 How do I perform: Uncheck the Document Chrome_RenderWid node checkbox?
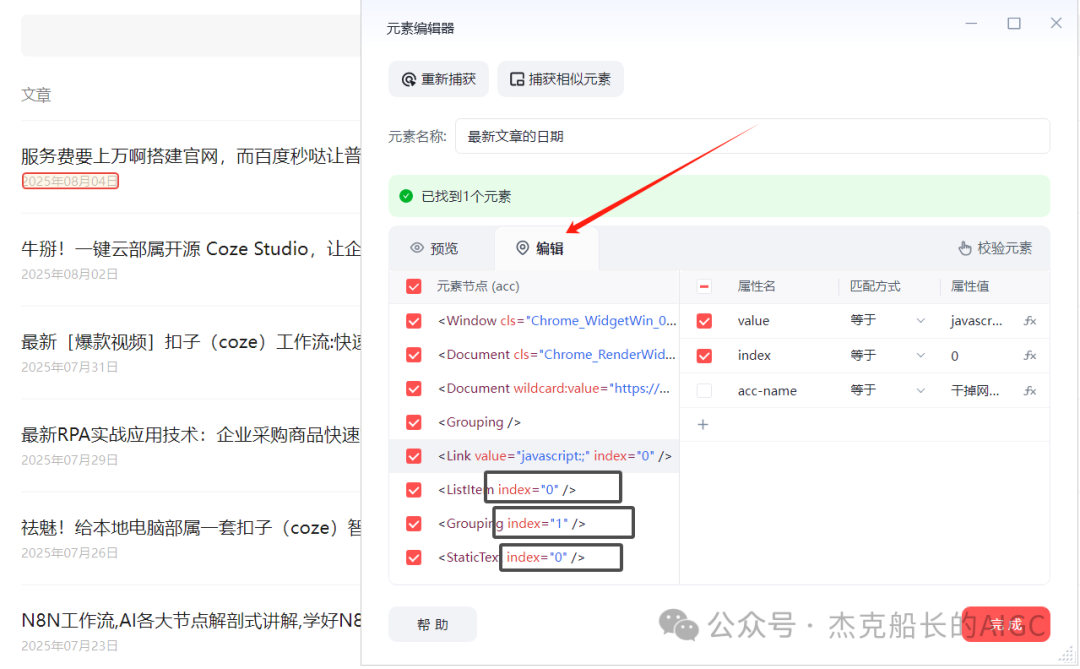[413, 355]
